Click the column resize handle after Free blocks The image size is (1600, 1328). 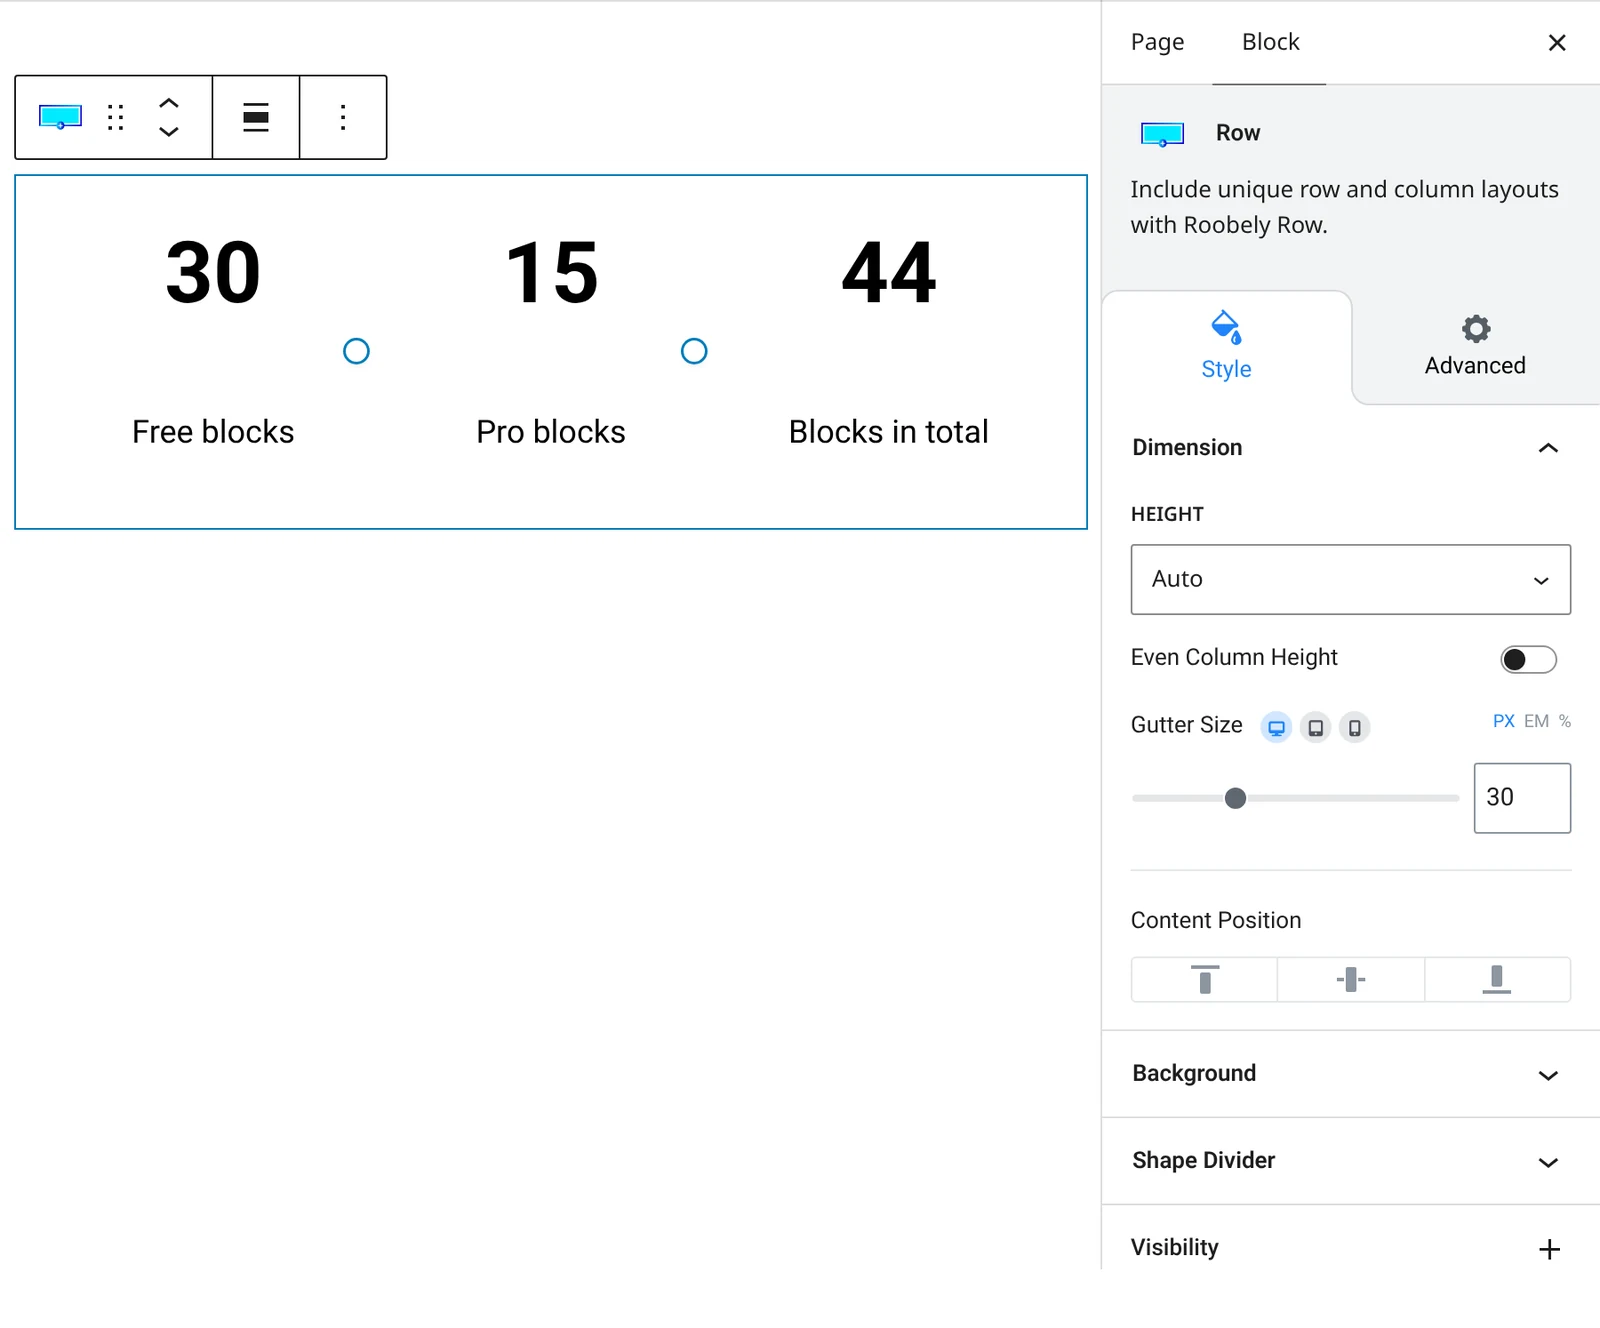(356, 351)
